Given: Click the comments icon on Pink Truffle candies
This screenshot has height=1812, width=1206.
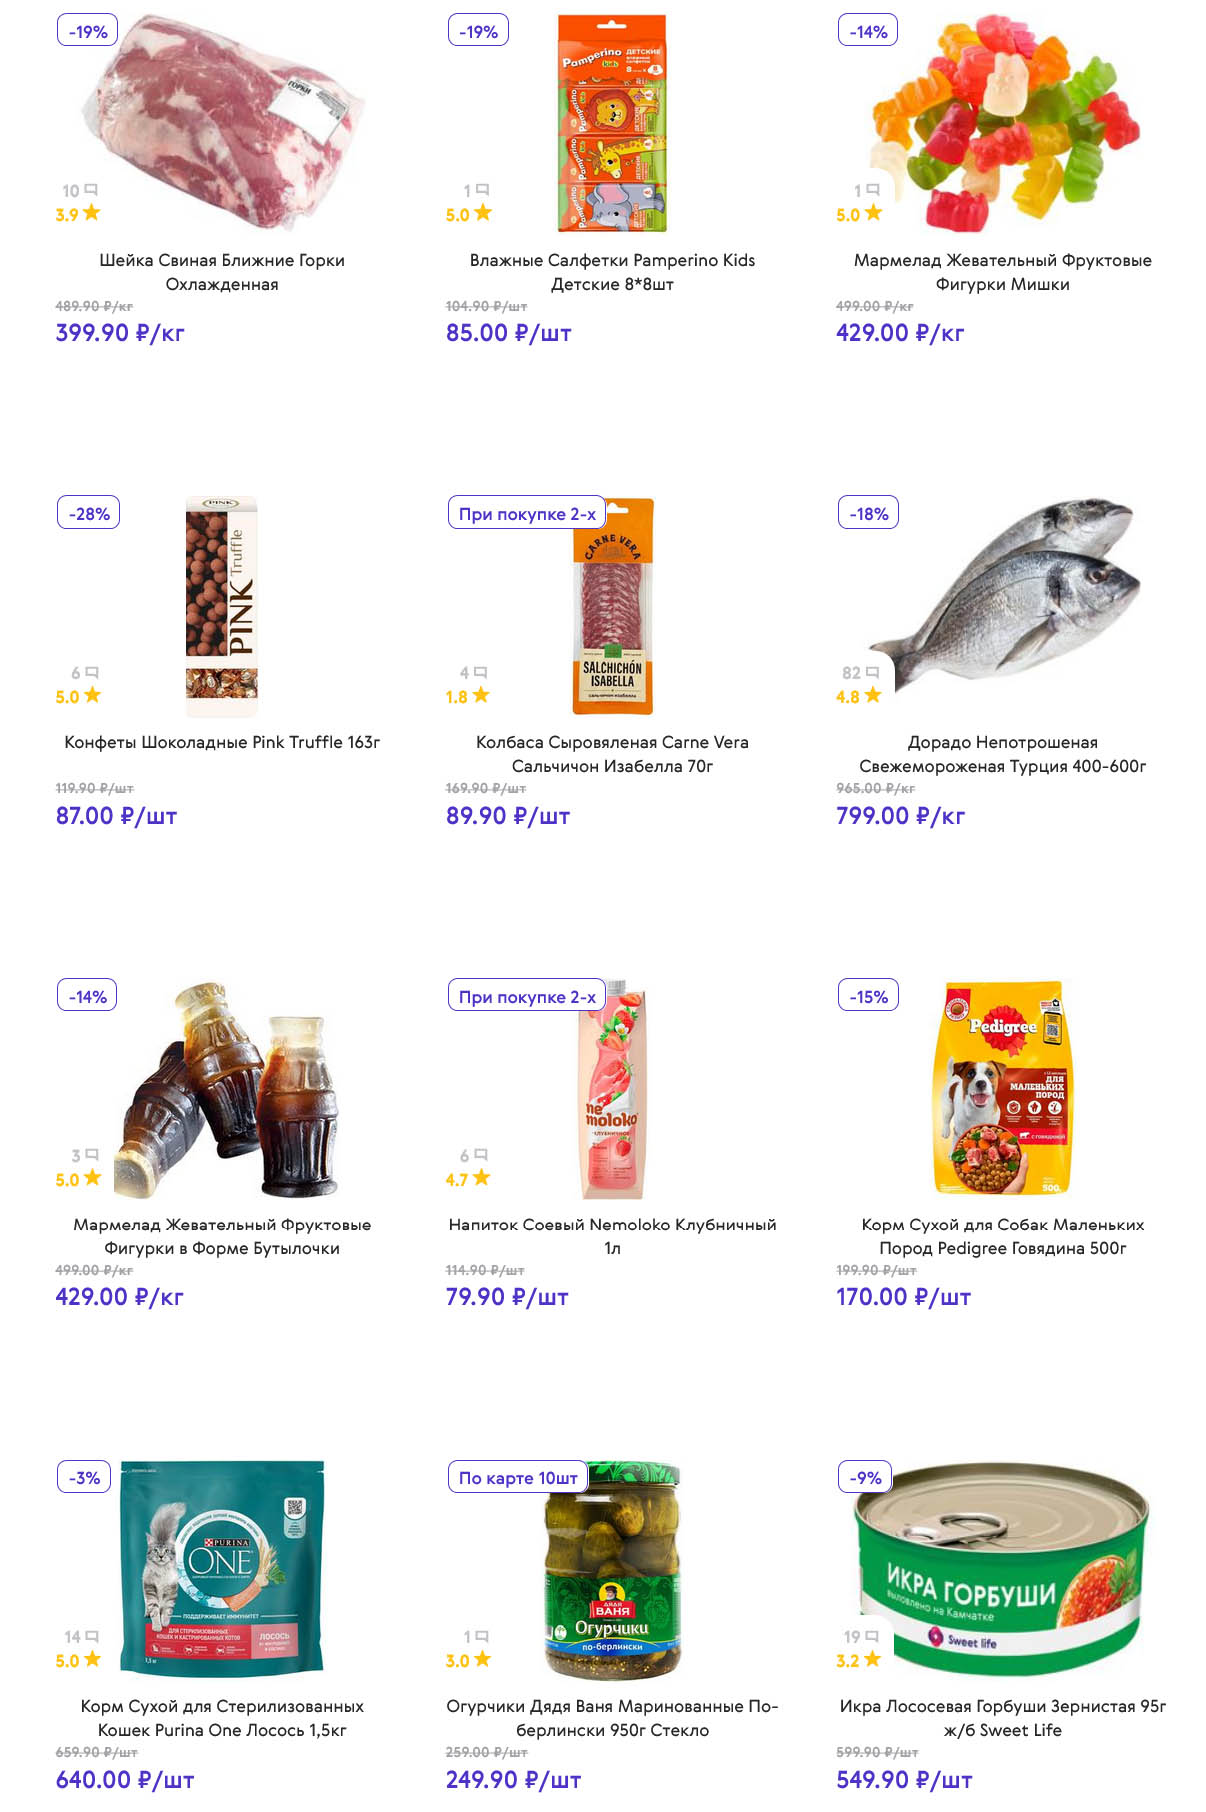Looking at the screenshot, I should pyautogui.click(x=92, y=673).
